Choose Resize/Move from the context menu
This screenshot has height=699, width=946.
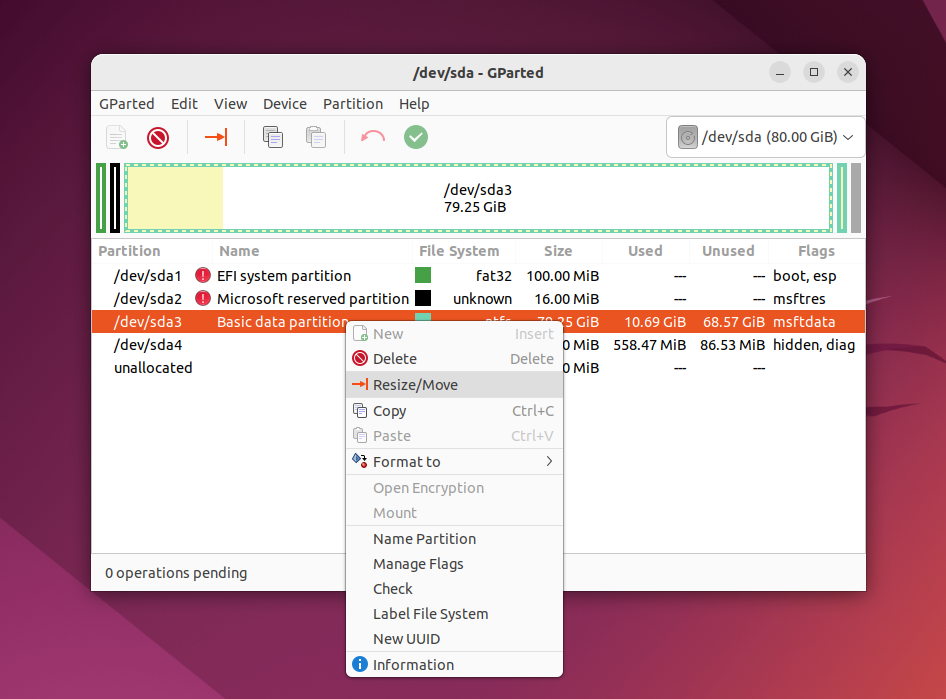click(454, 385)
